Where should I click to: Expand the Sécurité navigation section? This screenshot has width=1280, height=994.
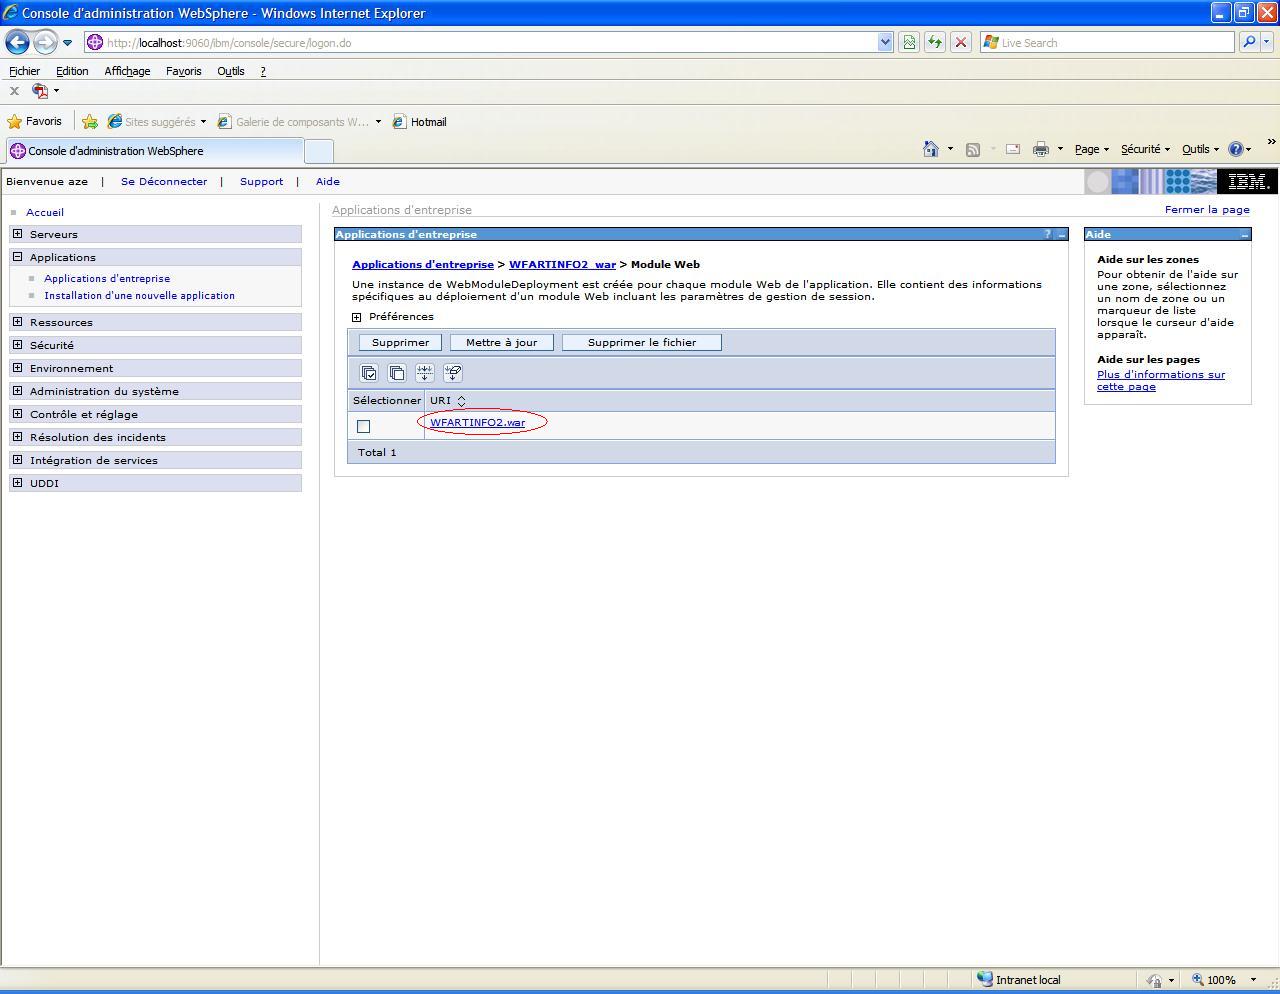[x=17, y=345]
